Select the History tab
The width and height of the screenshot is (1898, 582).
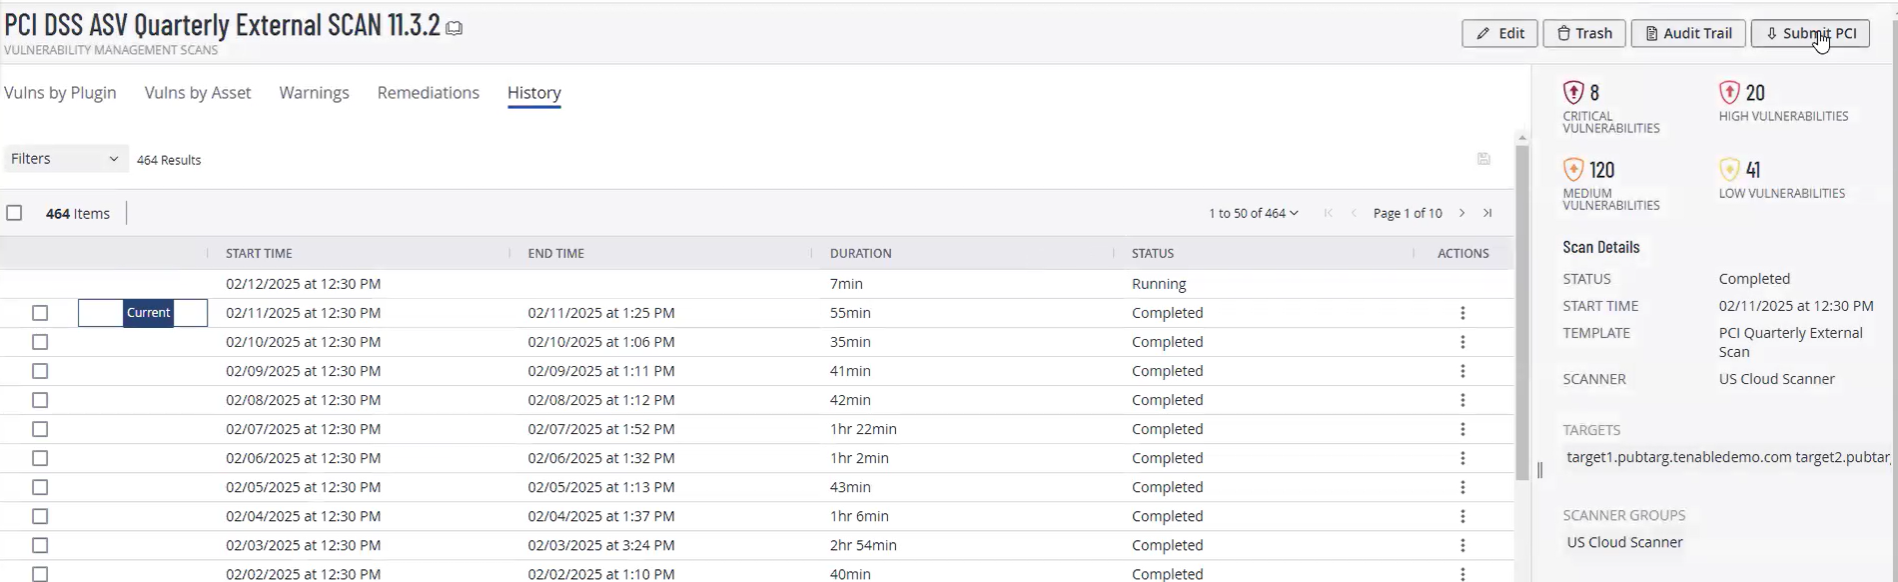tap(534, 93)
